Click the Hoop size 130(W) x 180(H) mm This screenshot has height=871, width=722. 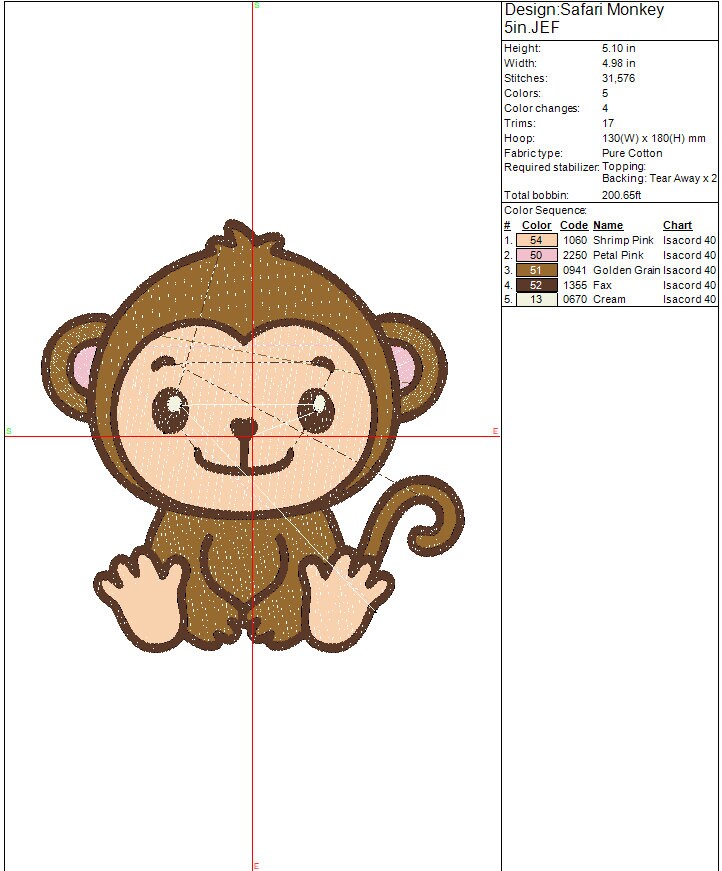648,138
